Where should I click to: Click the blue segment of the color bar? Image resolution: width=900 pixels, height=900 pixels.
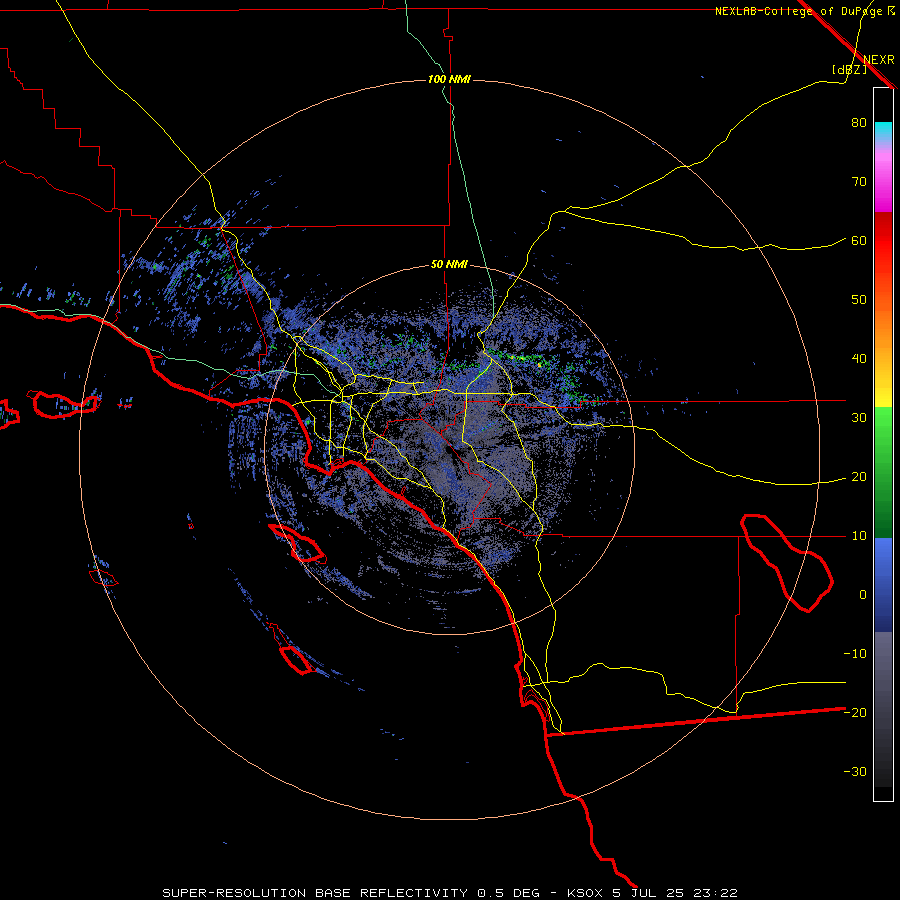[x=883, y=584]
